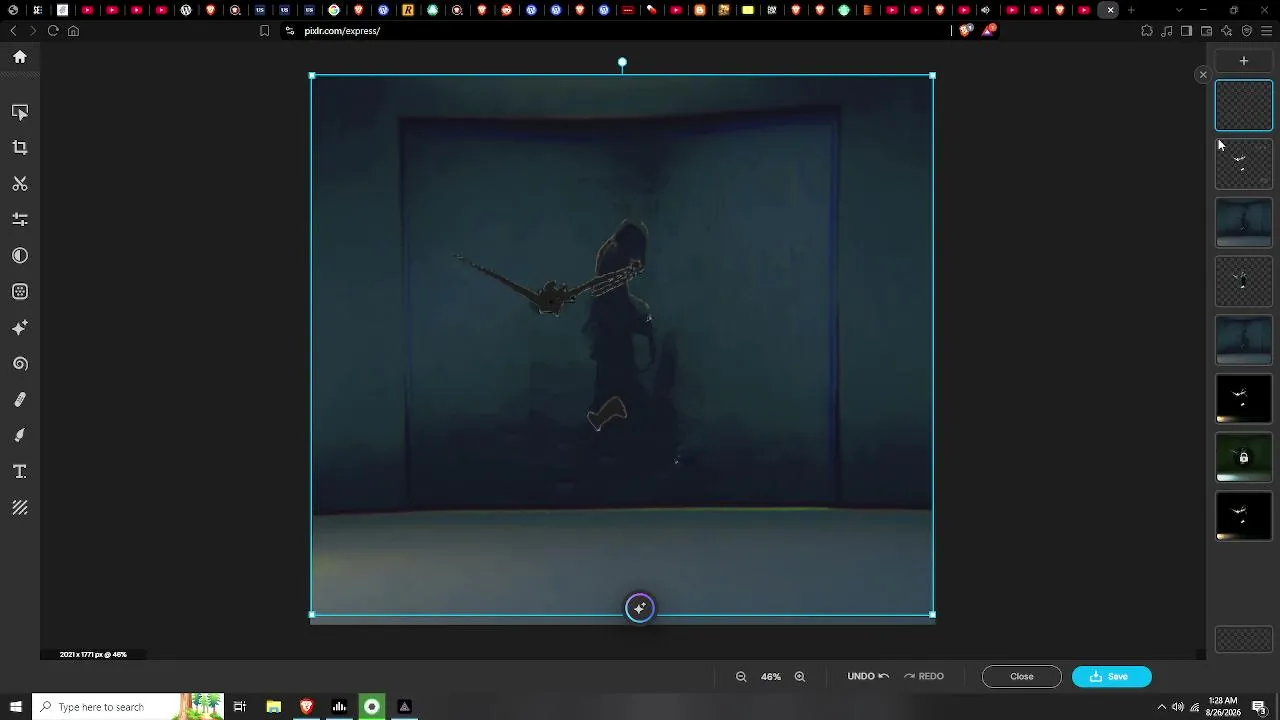Viewport: 1280px width, 720px height.
Task: Open the Leo AI star icon
Action: pos(1226,31)
